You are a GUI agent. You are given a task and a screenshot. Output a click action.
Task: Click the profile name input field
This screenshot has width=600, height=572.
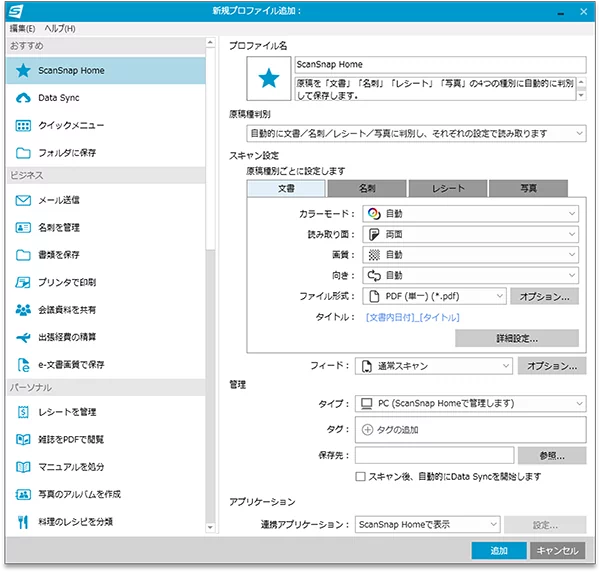(x=440, y=64)
